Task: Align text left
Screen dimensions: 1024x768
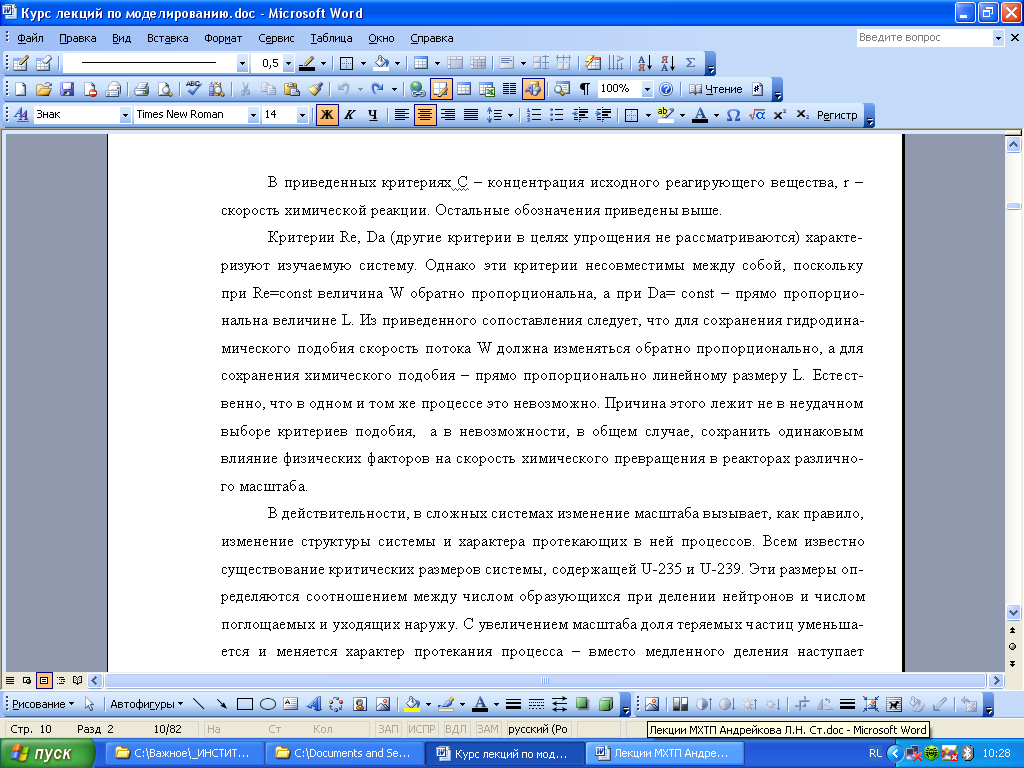Action: click(402, 115)
